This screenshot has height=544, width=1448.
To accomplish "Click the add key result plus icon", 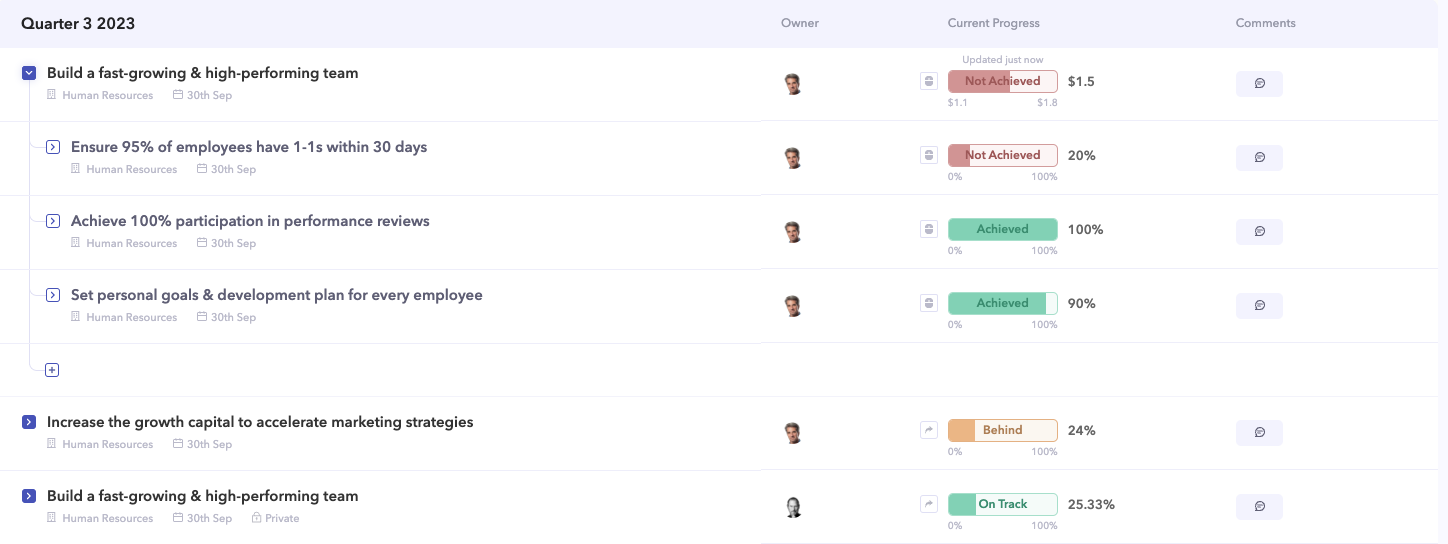I will [x=52, y=370].
